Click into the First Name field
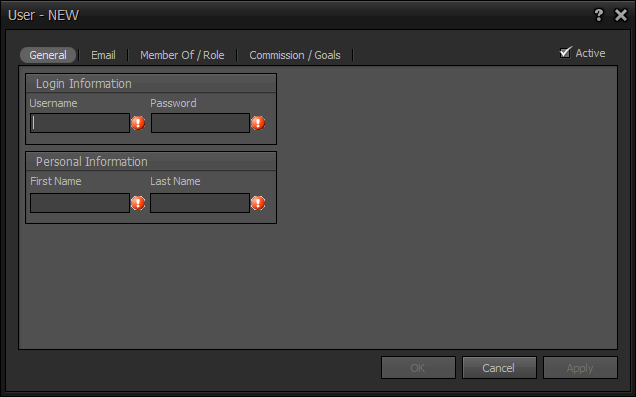The image size is (636, 397). pos(80,203)
